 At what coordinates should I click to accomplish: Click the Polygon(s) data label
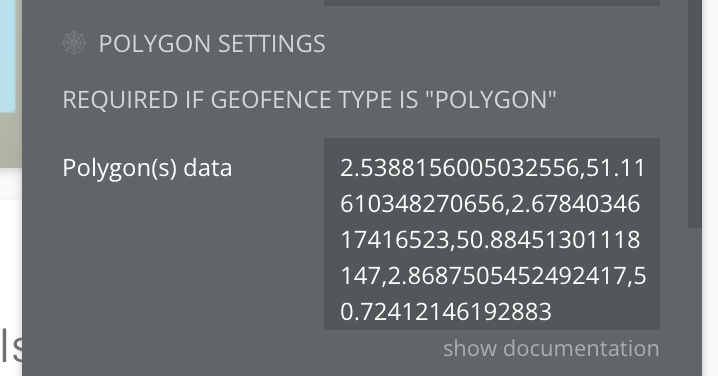click(x=147, y=168)
